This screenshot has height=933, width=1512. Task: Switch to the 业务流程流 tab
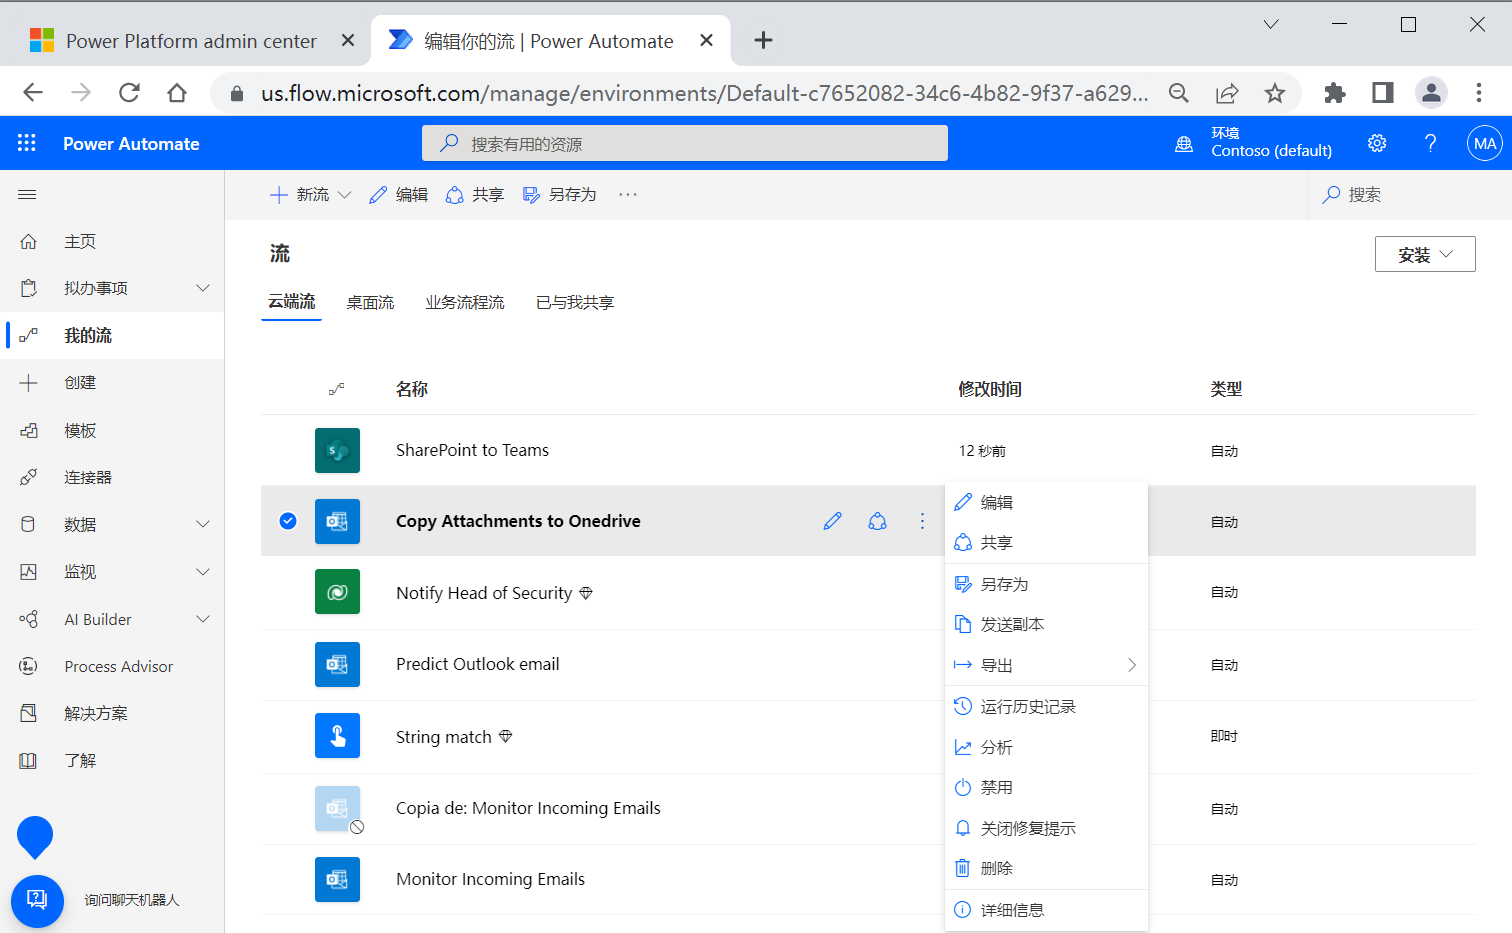coord(465,302)
